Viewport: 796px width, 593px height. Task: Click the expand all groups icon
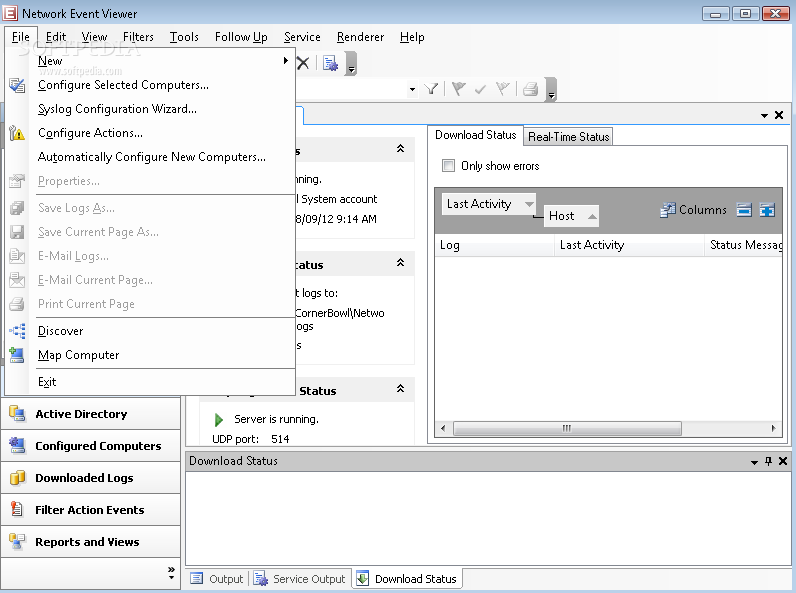[767, 210]
